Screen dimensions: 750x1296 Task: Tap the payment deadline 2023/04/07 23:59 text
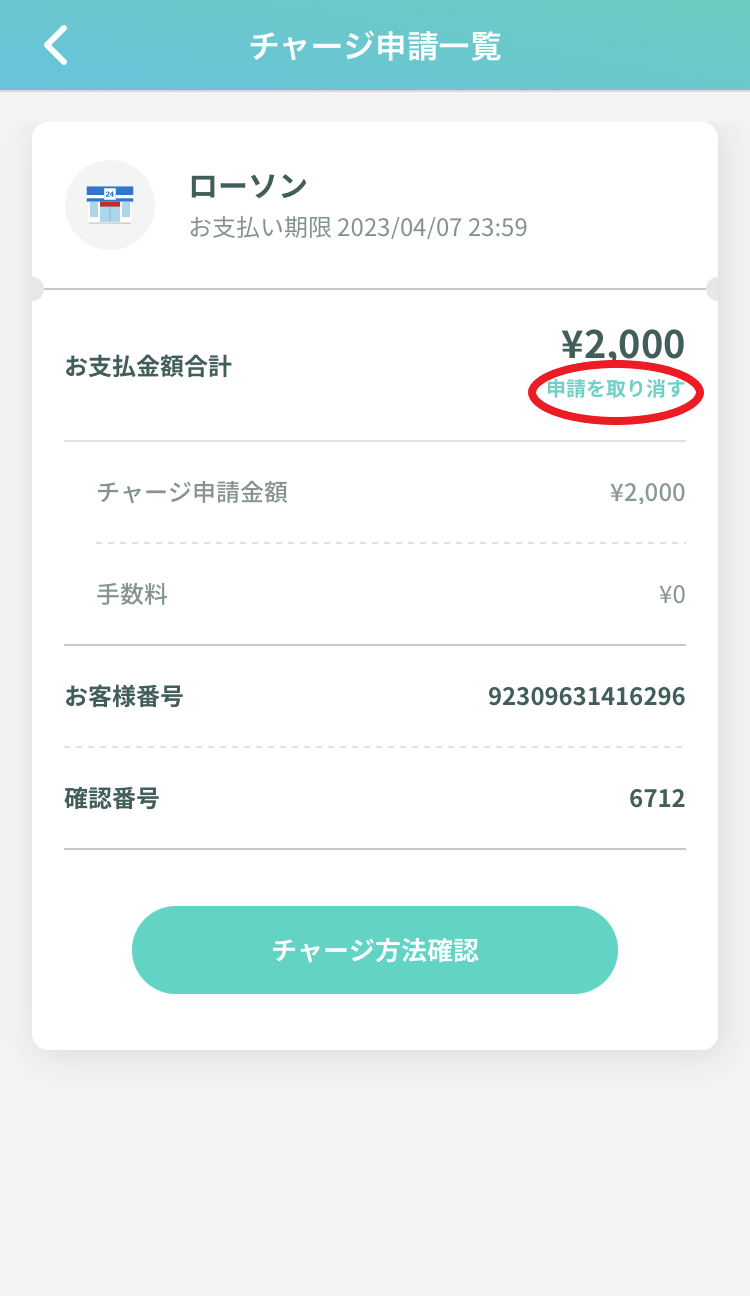click(432, 228)
